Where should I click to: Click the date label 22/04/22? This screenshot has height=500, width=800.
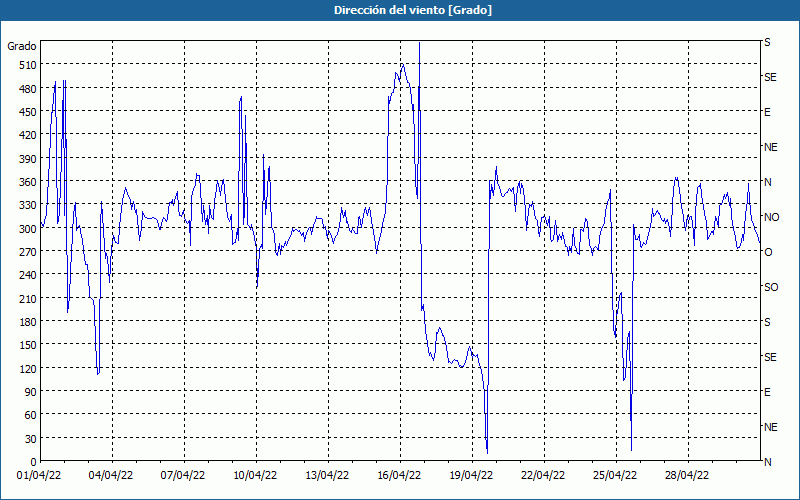[x=543, y=476]
